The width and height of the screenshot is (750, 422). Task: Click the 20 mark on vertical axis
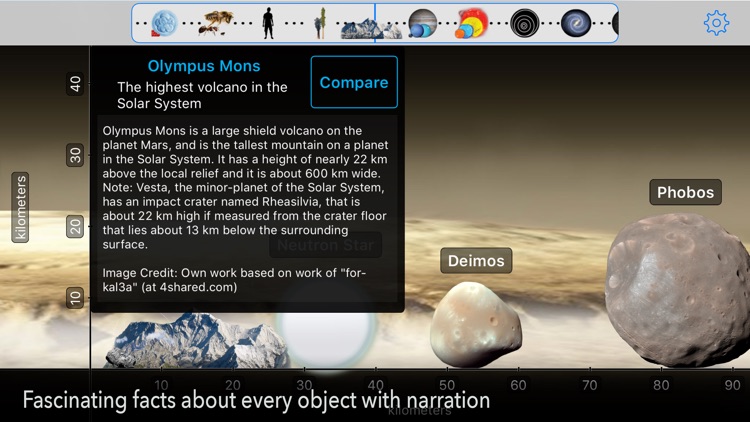75,226
